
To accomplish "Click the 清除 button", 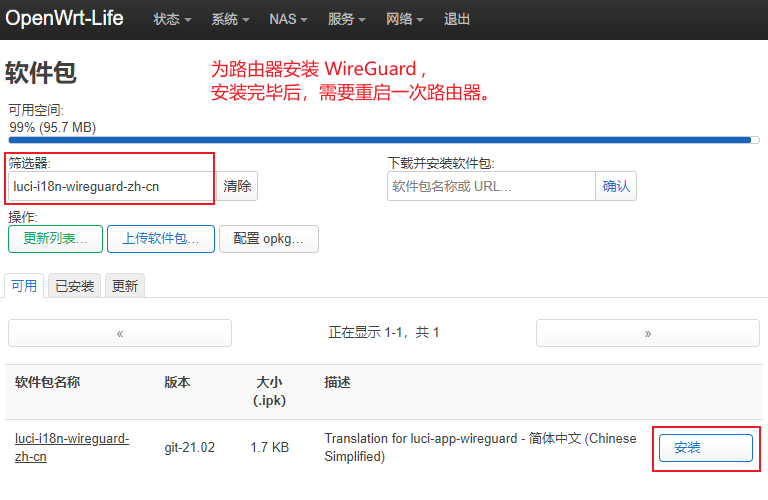I will [237, 186].
